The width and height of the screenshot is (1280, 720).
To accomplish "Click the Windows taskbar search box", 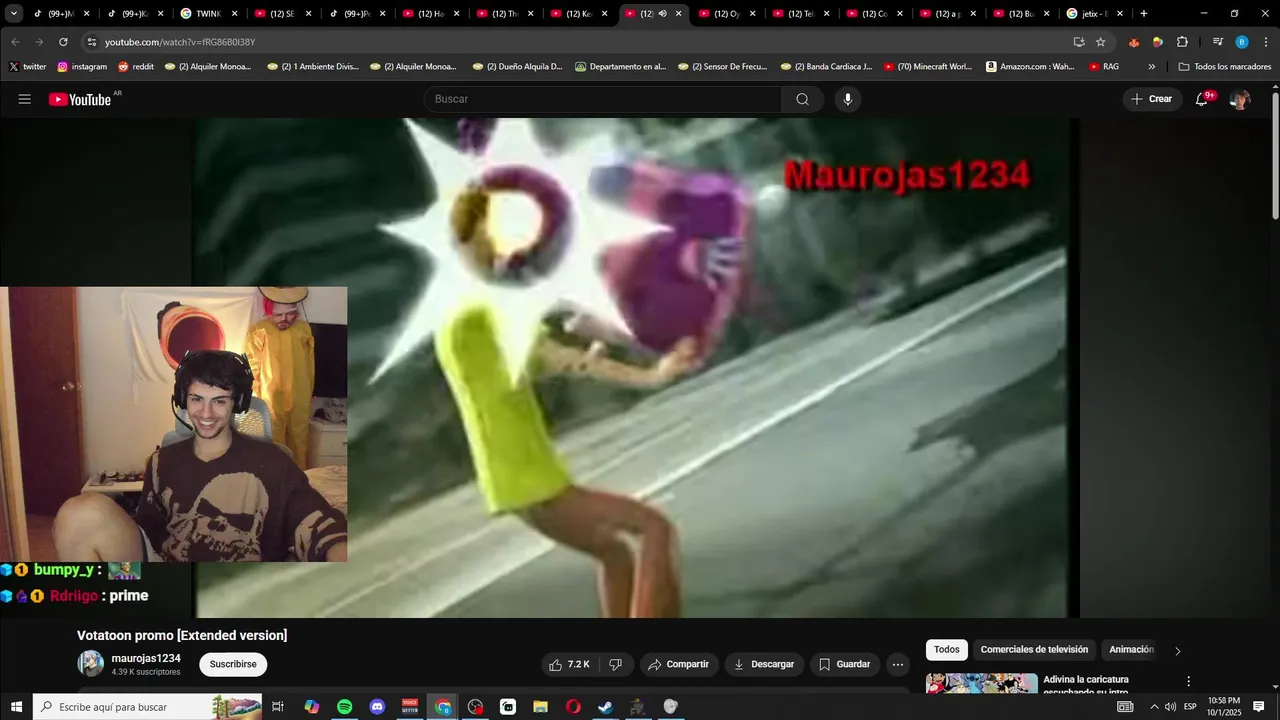I will click(148, 707).
